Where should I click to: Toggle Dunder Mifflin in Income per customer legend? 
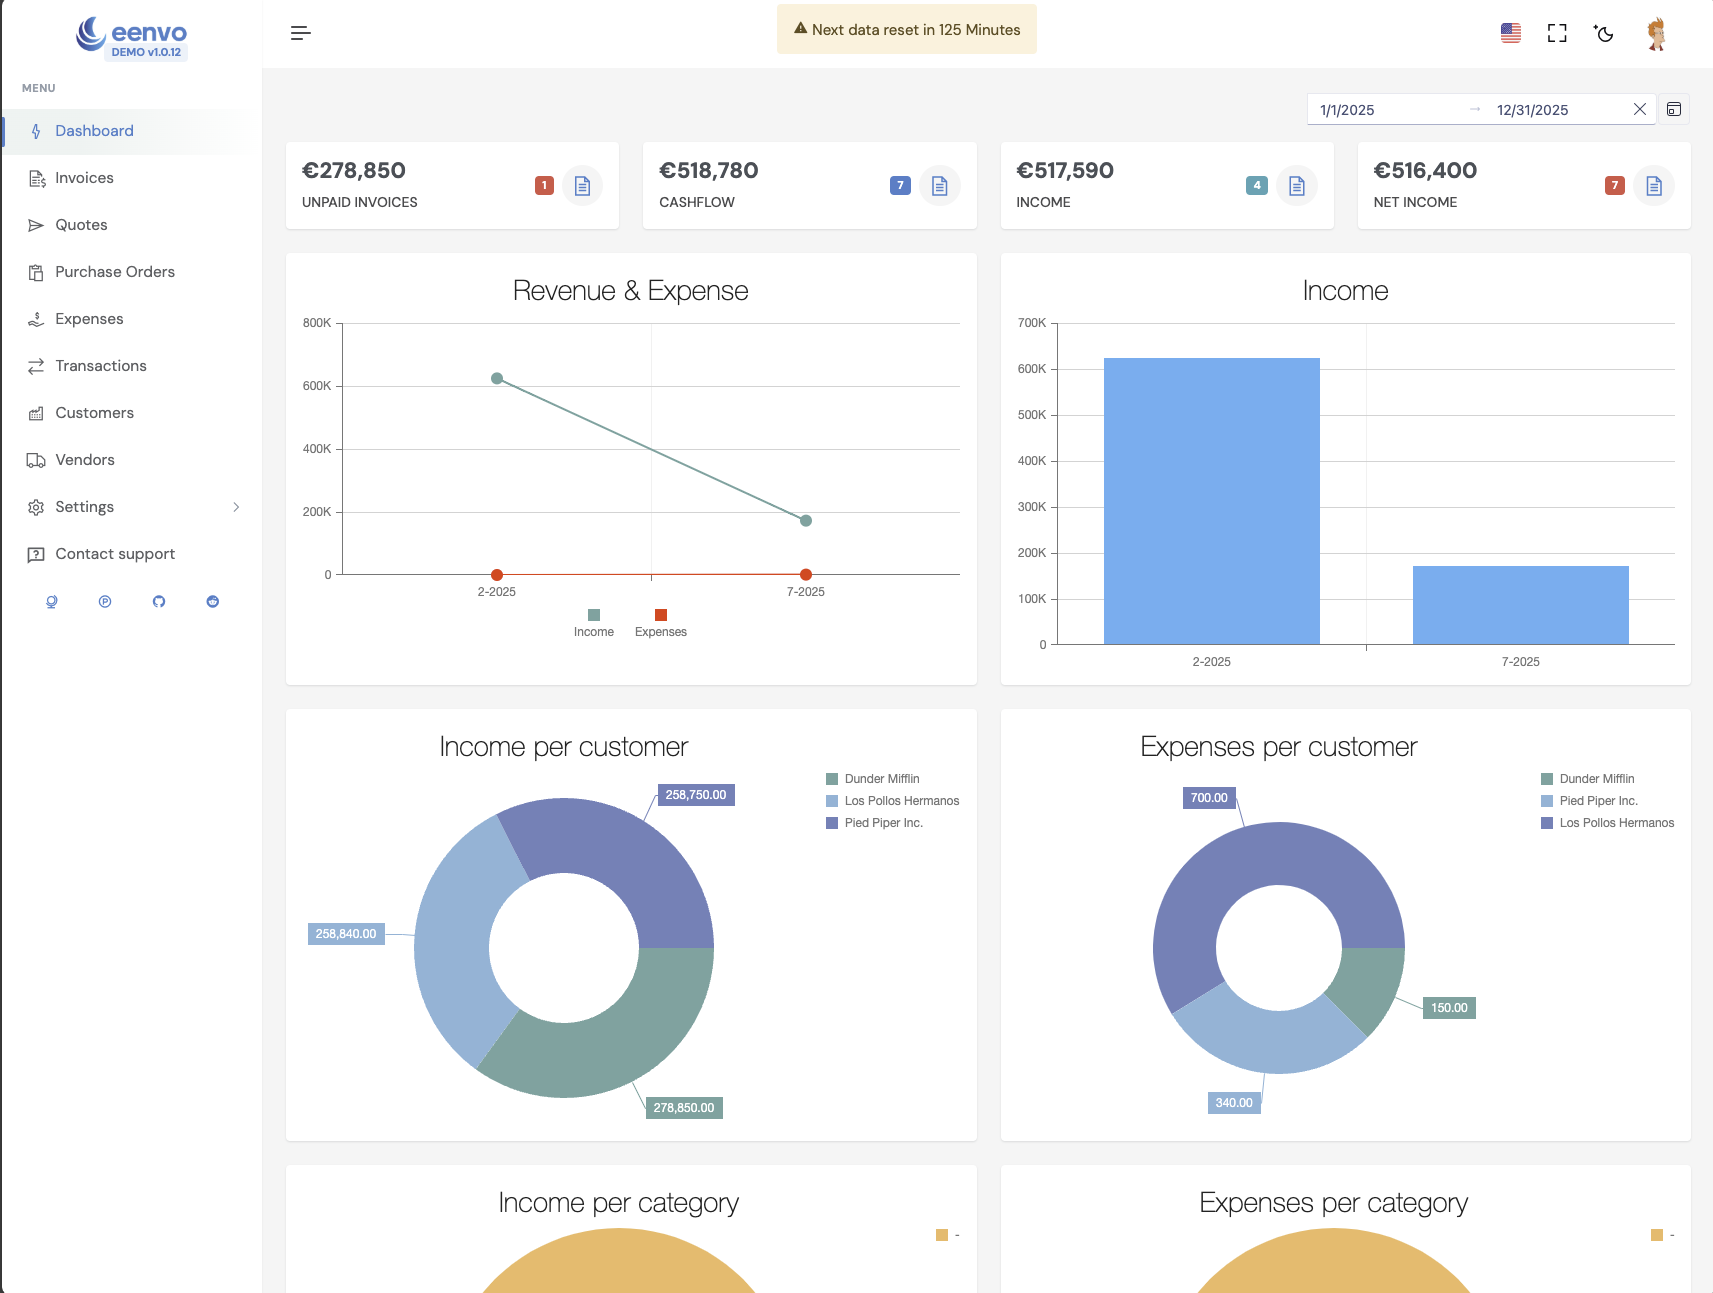tap(873, 779)
